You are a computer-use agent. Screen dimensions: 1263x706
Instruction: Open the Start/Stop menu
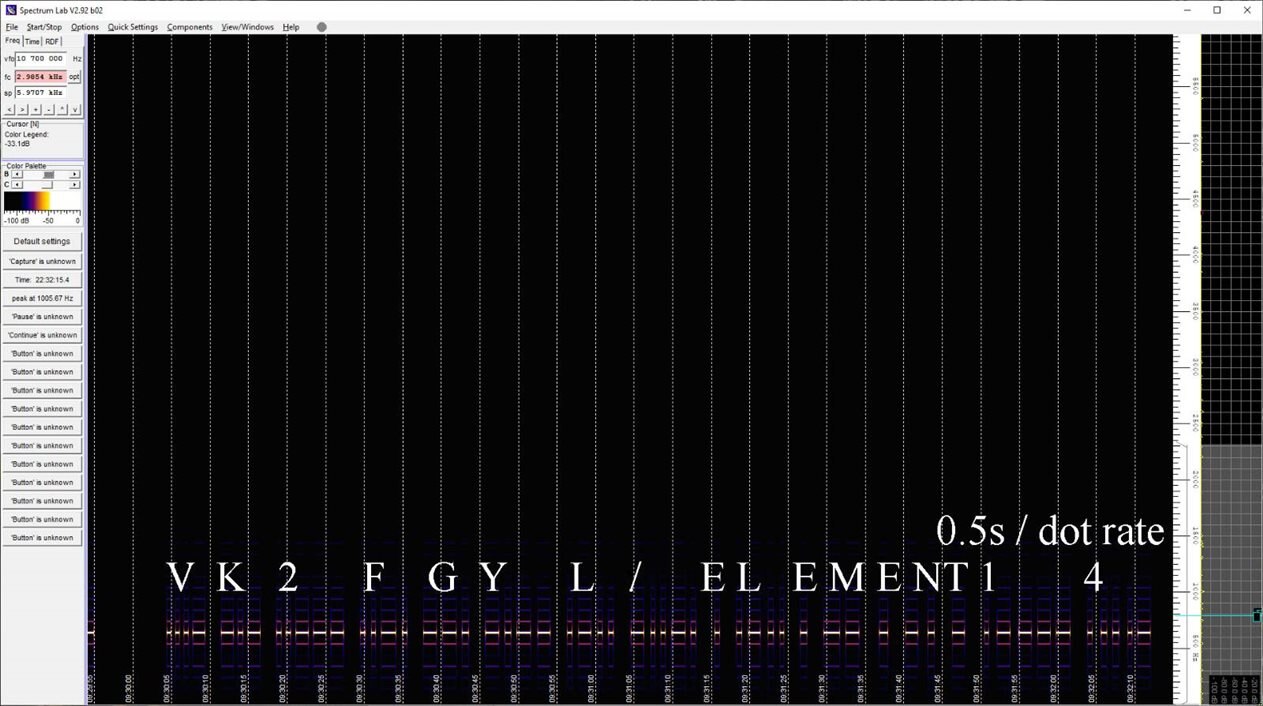(x=44, y=27)
